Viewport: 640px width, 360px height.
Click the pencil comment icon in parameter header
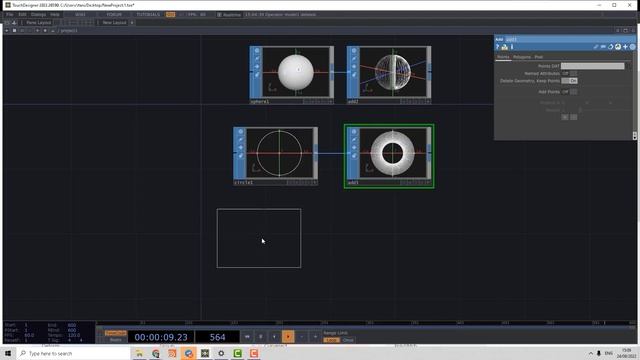pyautogui.click(x=596, y=47)
